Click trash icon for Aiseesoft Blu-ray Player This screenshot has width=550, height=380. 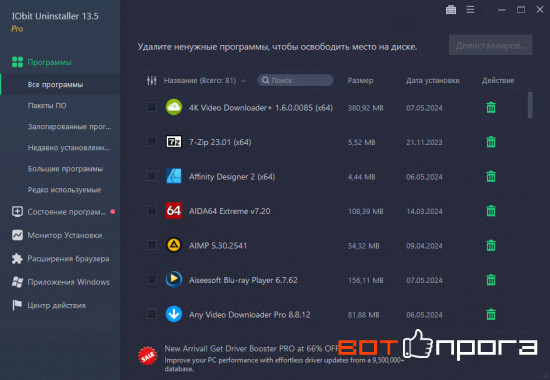[x=491, y=280]
